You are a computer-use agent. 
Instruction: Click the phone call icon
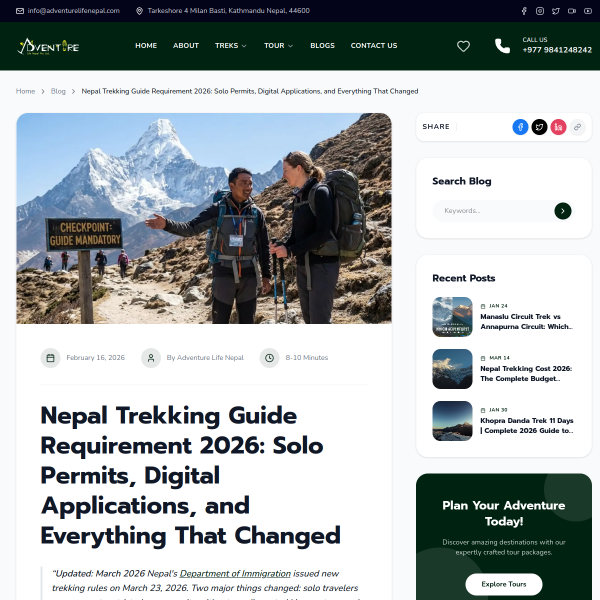coord(502,46)
